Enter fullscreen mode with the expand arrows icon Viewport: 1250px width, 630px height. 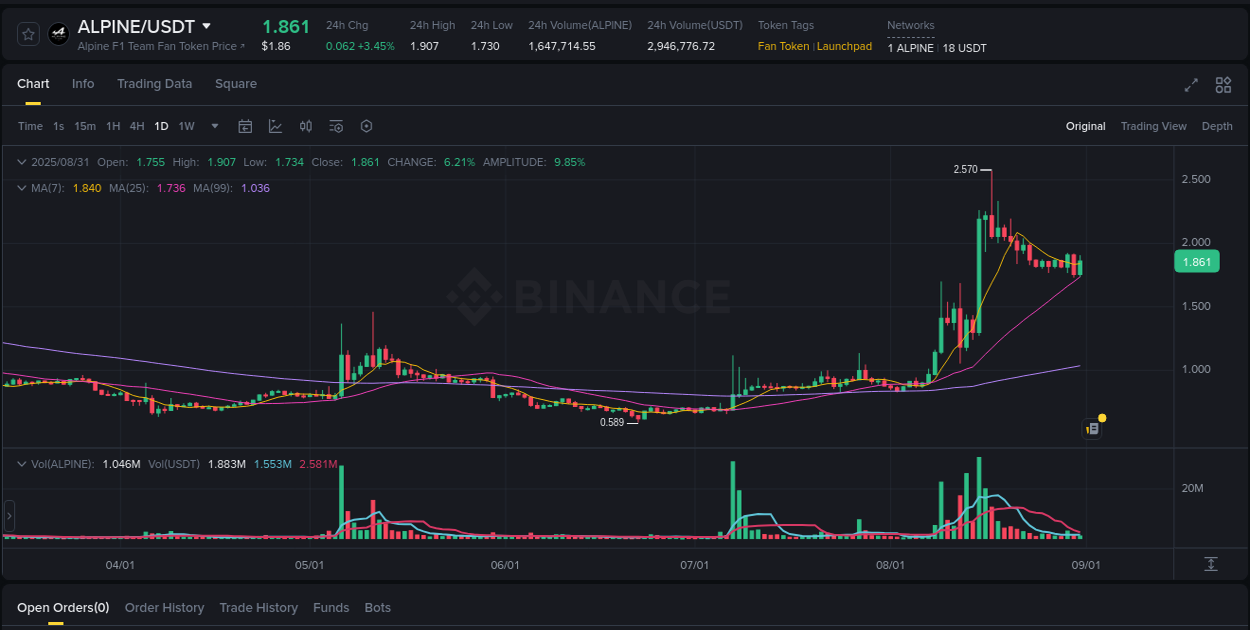1191,86
